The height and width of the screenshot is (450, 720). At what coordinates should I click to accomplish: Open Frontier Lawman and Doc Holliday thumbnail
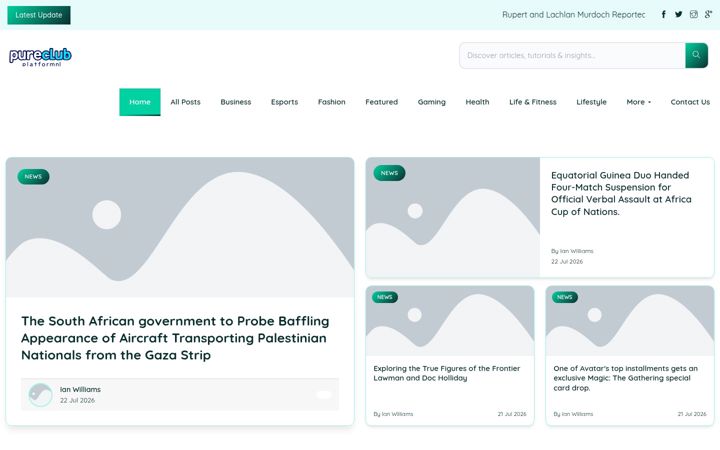[450, 321]
